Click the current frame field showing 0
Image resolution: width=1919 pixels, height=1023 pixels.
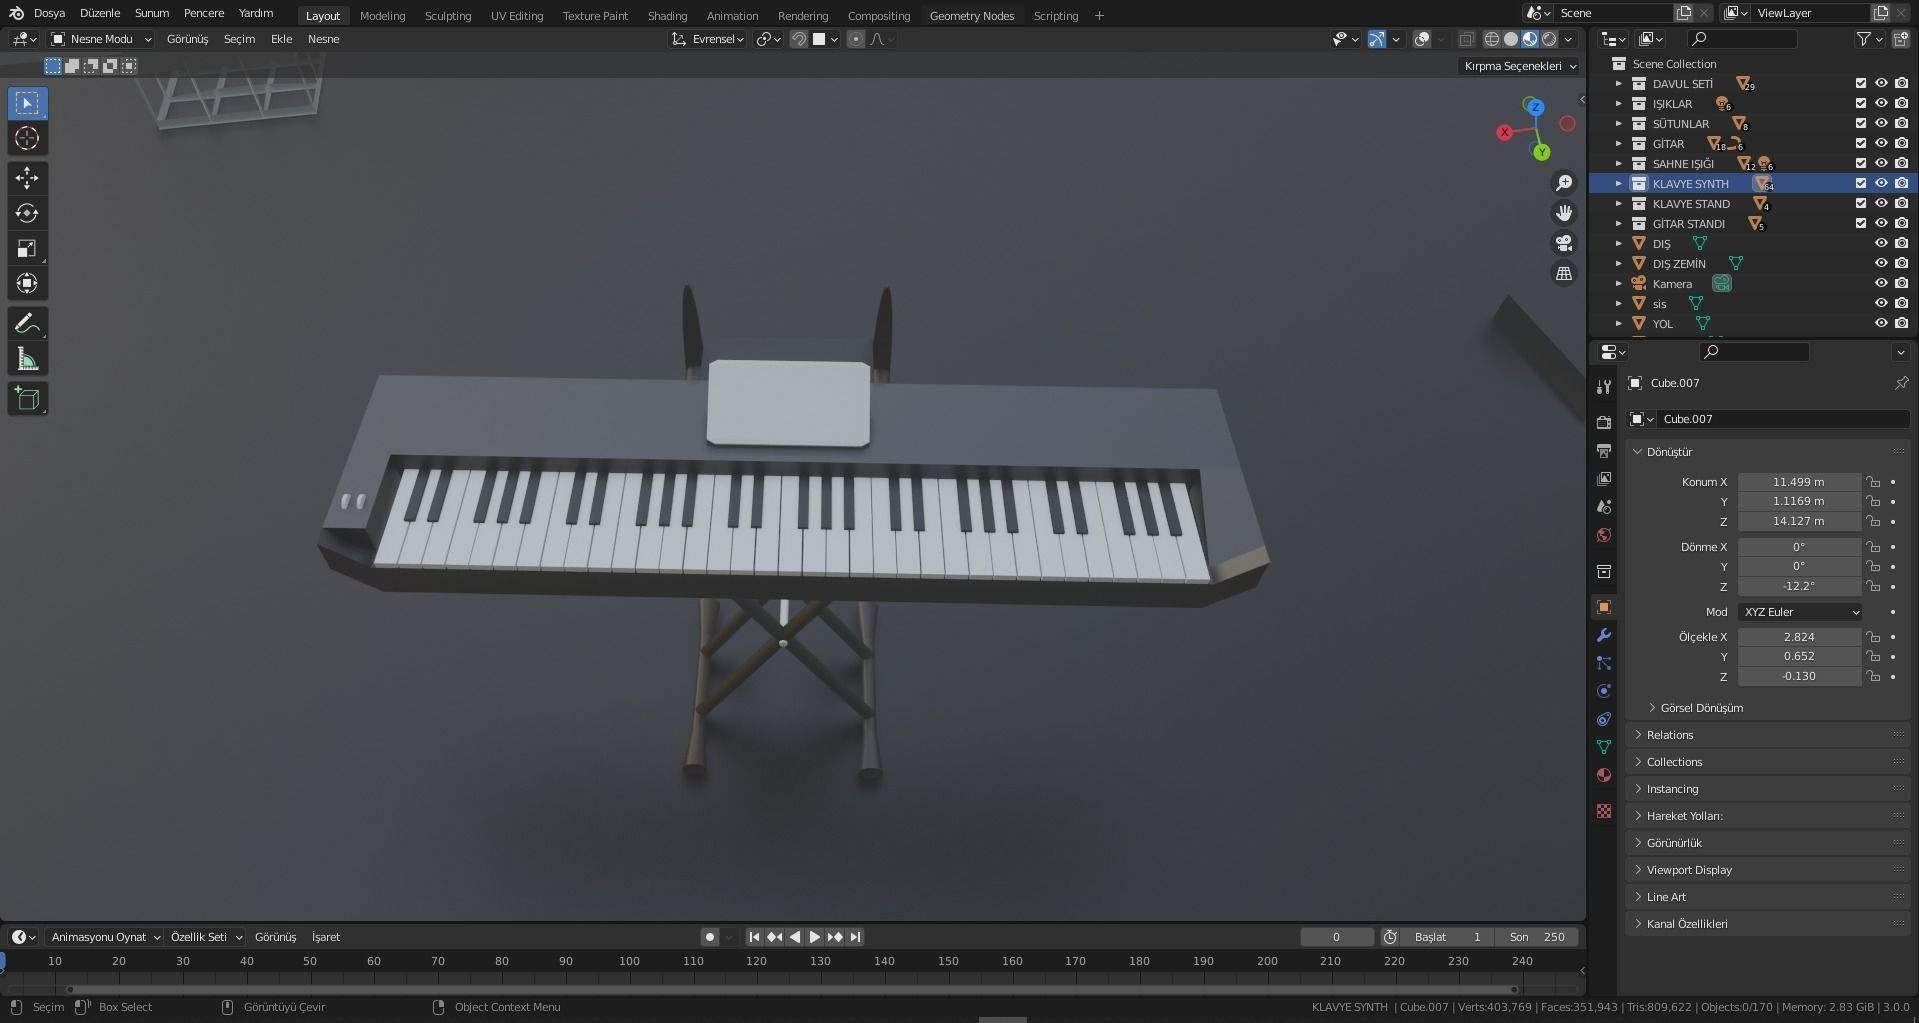tap(1336, 937)
